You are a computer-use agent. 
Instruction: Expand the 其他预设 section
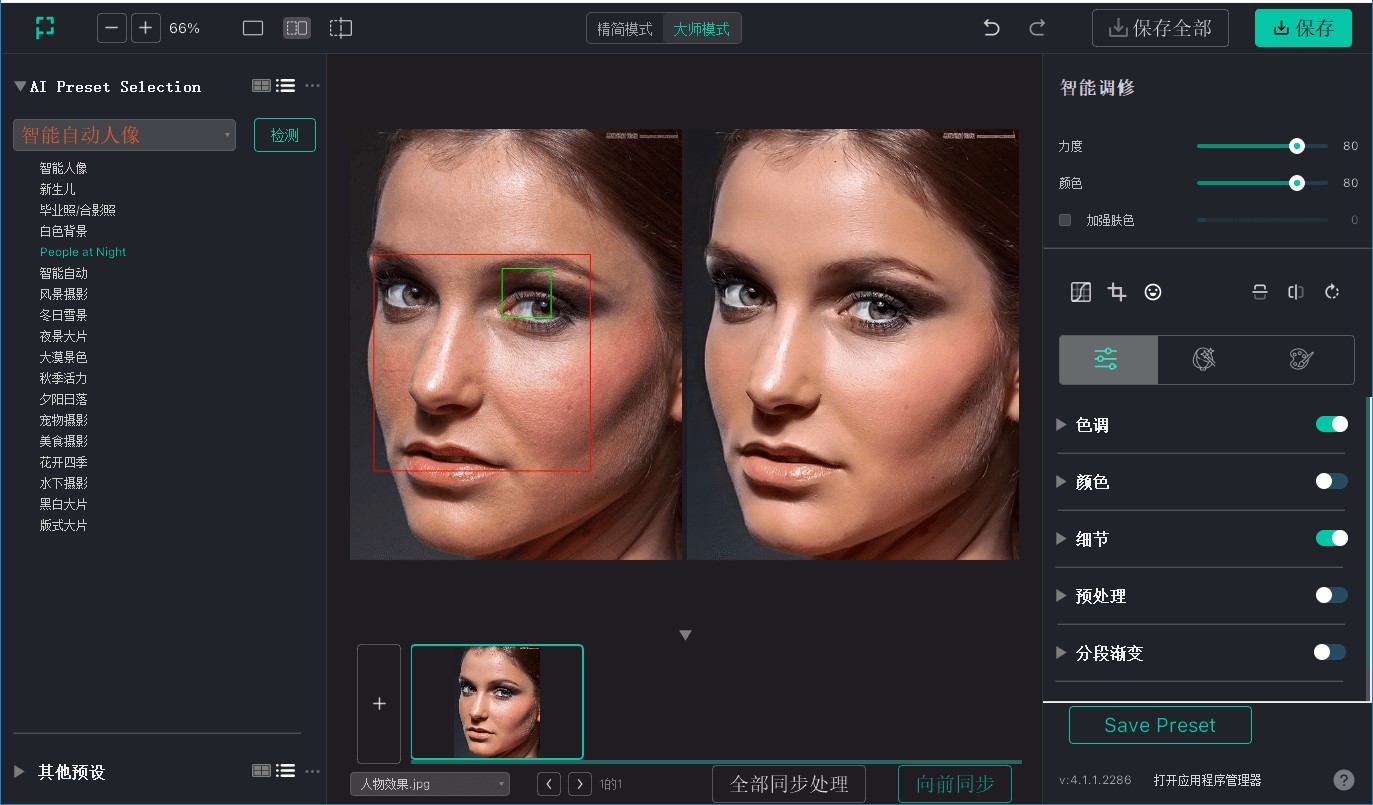[19, 772]
